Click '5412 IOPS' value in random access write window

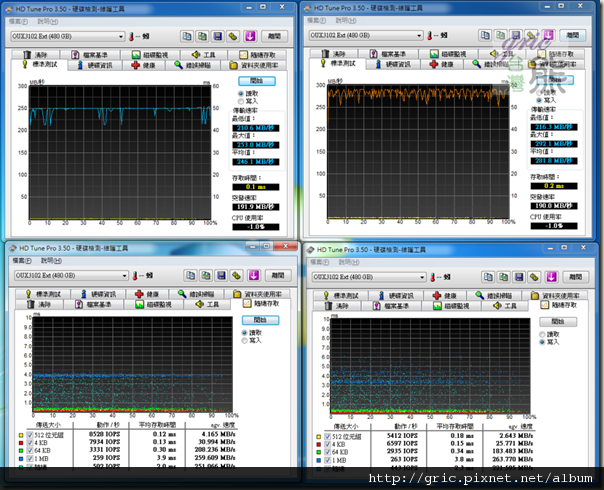click(402, 436)
